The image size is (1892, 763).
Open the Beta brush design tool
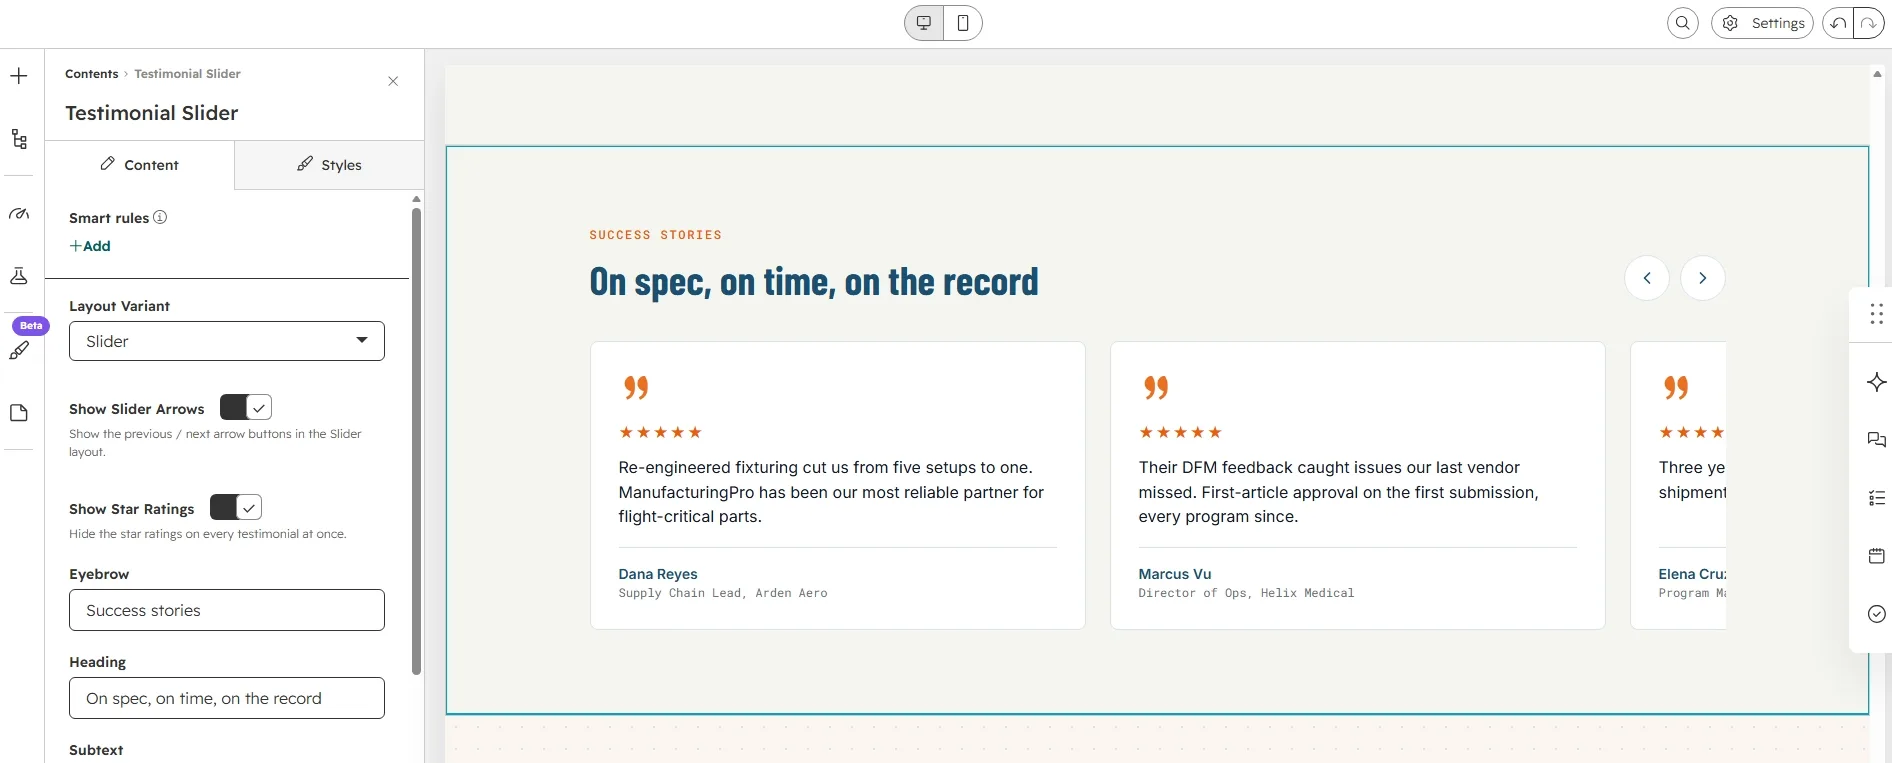[19, 351]
